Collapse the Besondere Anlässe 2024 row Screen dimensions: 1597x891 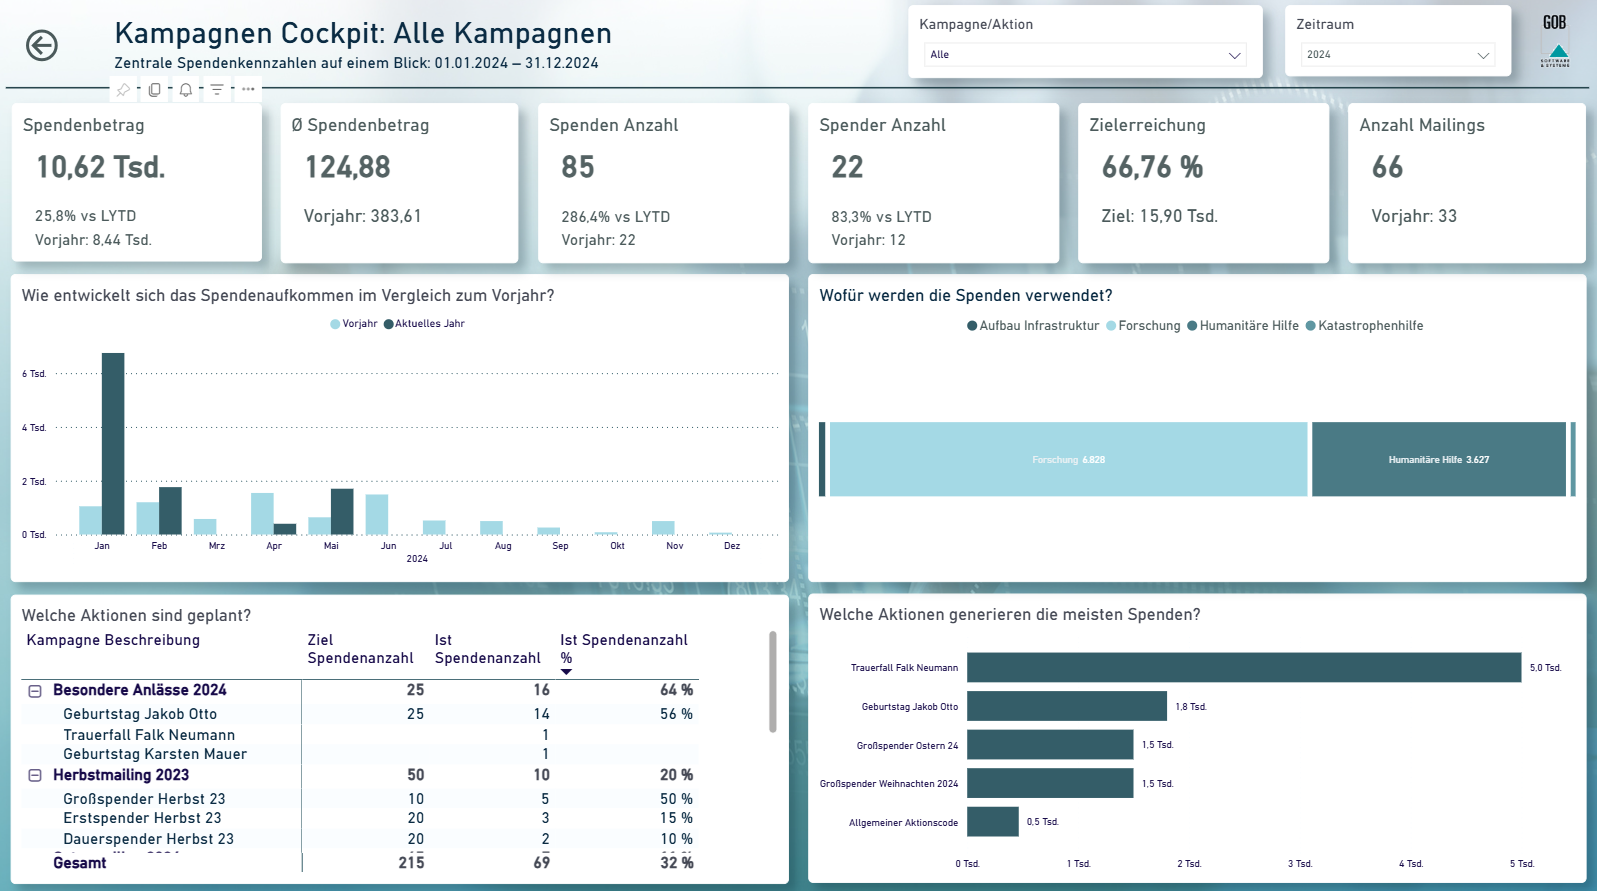click(35, 691)
